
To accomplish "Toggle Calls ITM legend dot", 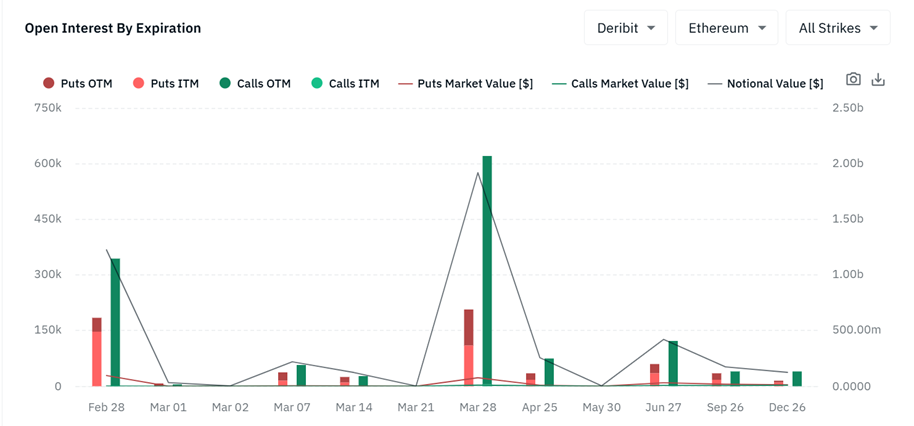I will (344, 84).
